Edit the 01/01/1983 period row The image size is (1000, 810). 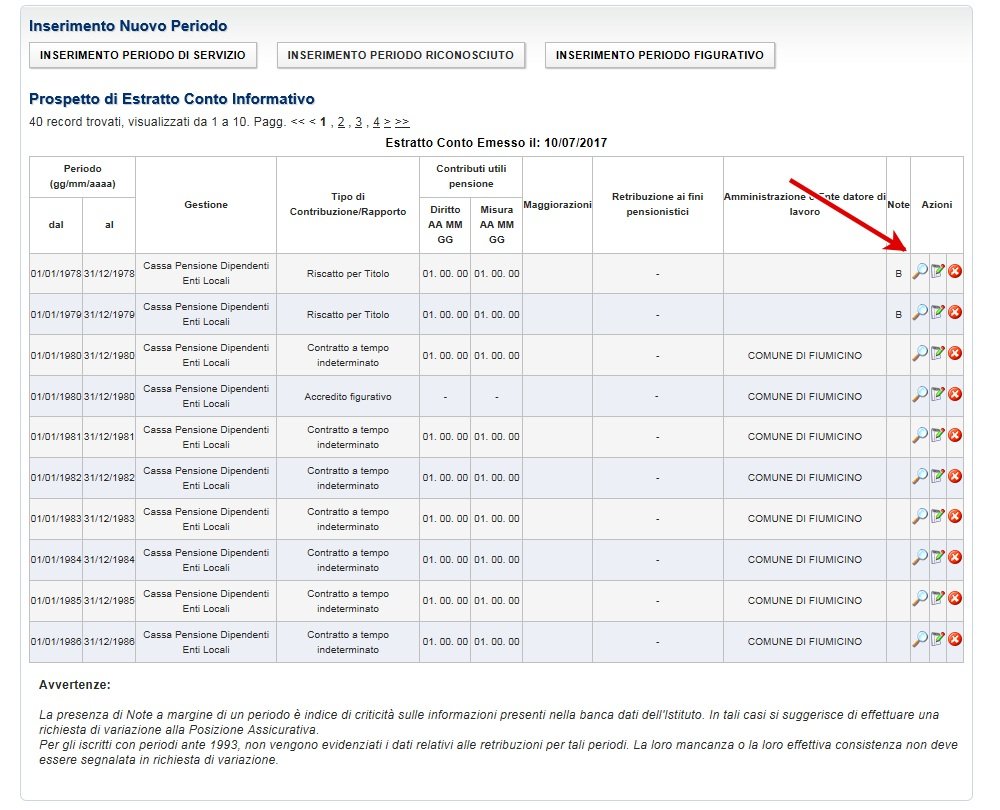pyautogui.click(x=938, y=516)
